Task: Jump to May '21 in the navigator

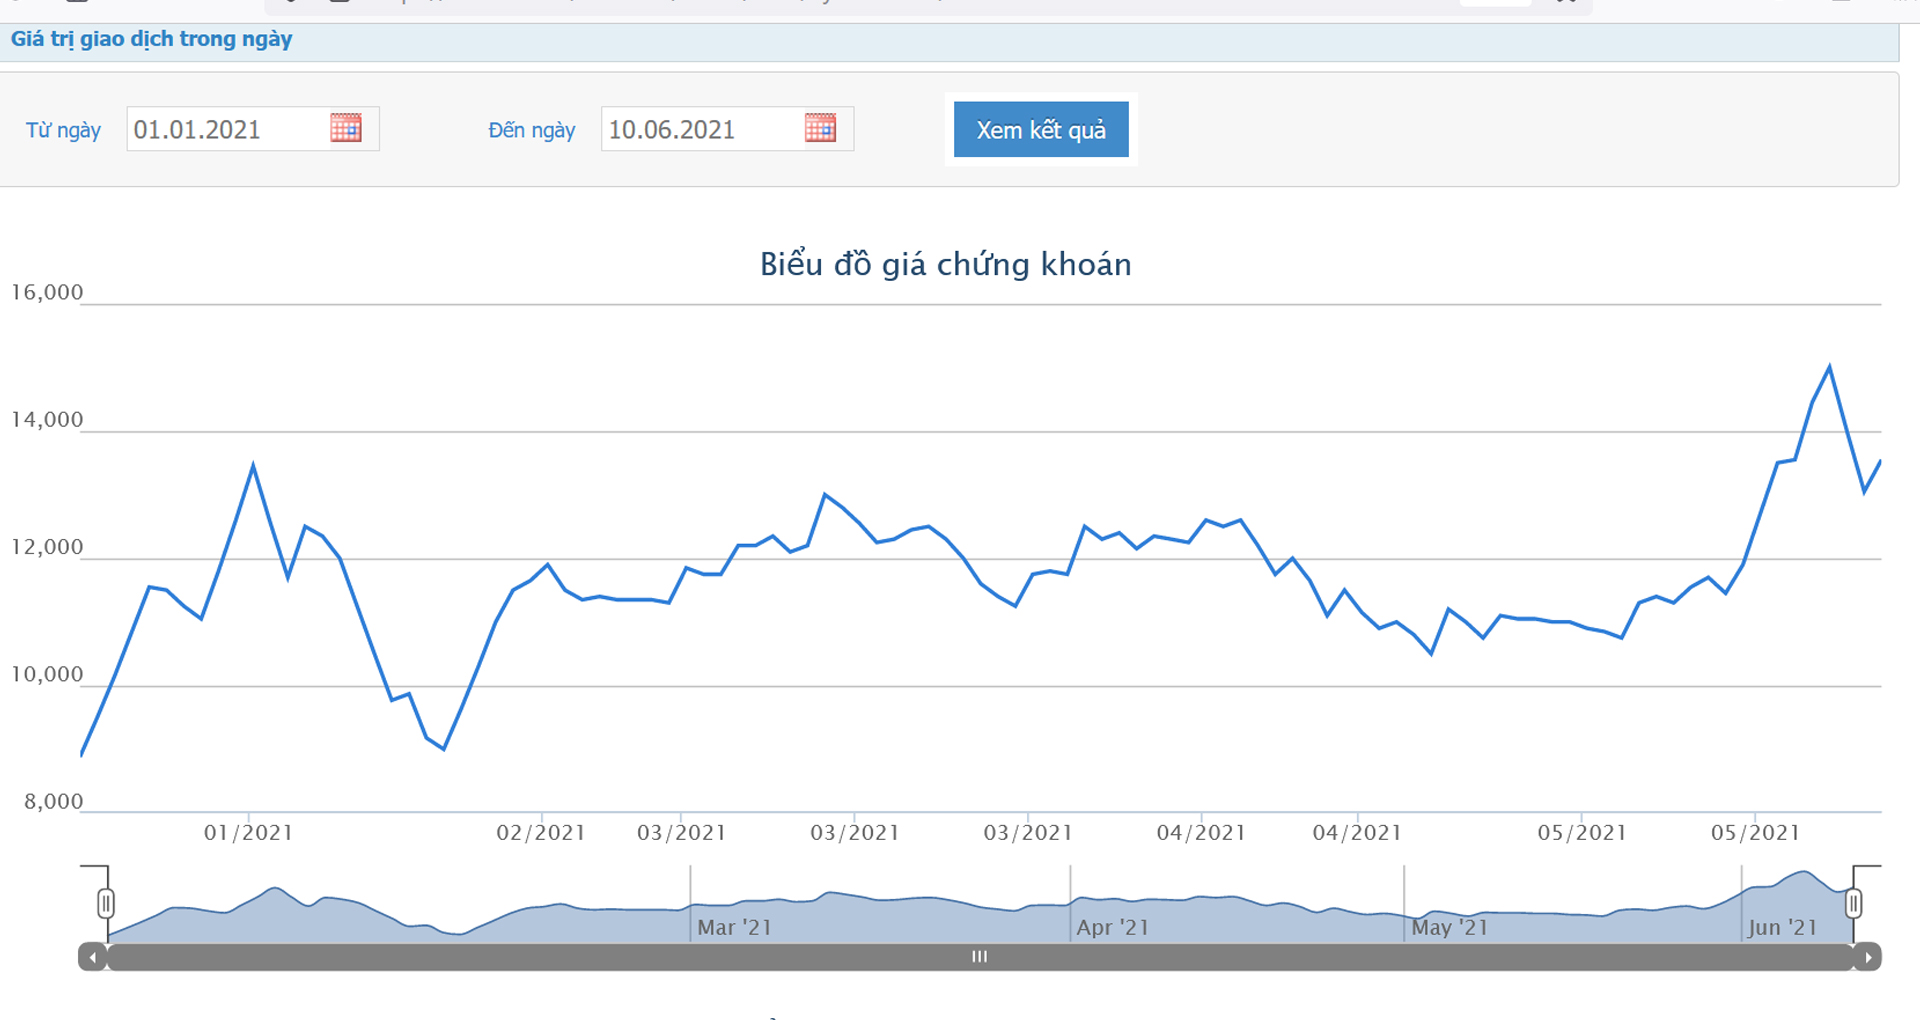Action: pos(1449,927)
